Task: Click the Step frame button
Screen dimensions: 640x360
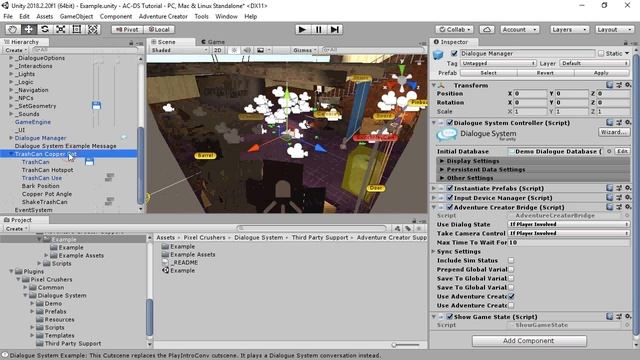Action: click(335, 29)
